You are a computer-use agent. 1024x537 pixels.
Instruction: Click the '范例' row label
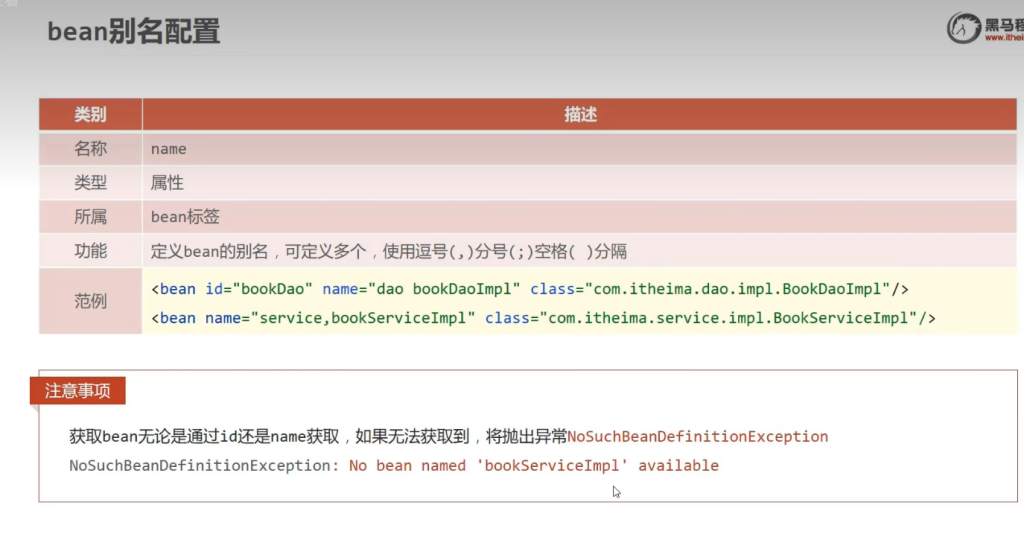click(90, 301)
